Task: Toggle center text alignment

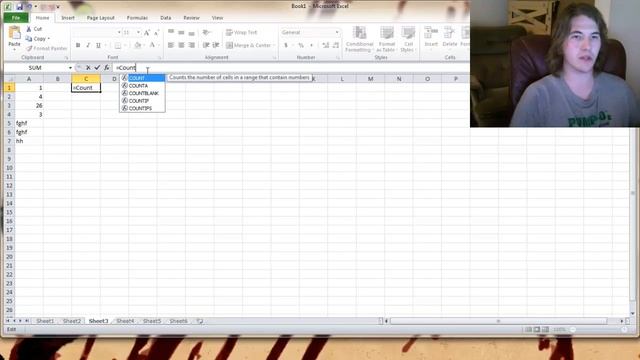Action: pyautogui.click(x=181, y=45)
